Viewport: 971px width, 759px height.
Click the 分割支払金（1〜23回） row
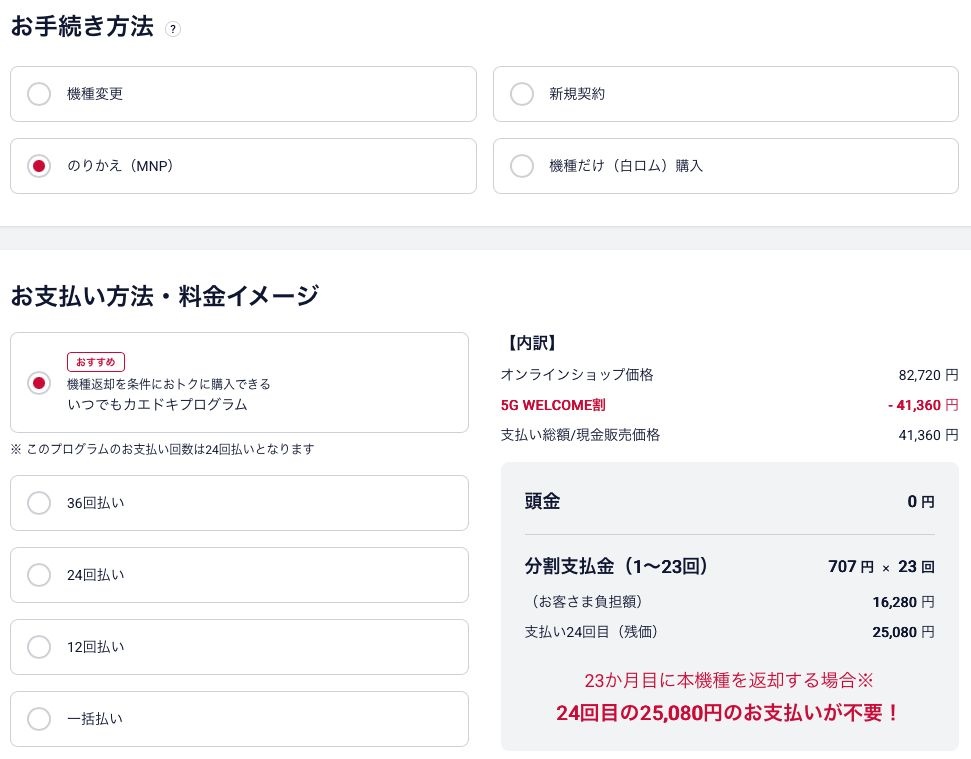(729, 567)
